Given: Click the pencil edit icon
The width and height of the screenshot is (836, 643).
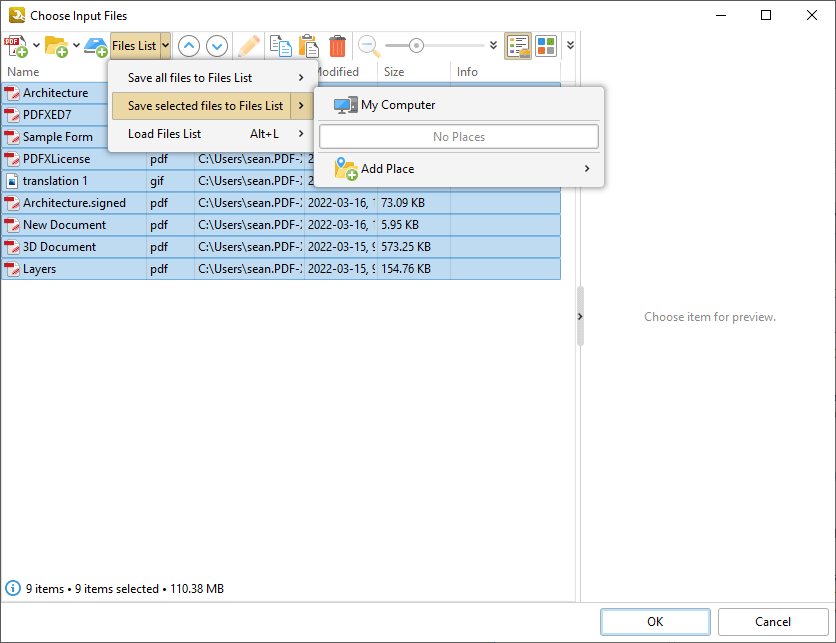Looking at the screenshot, I should coord(249,46).
